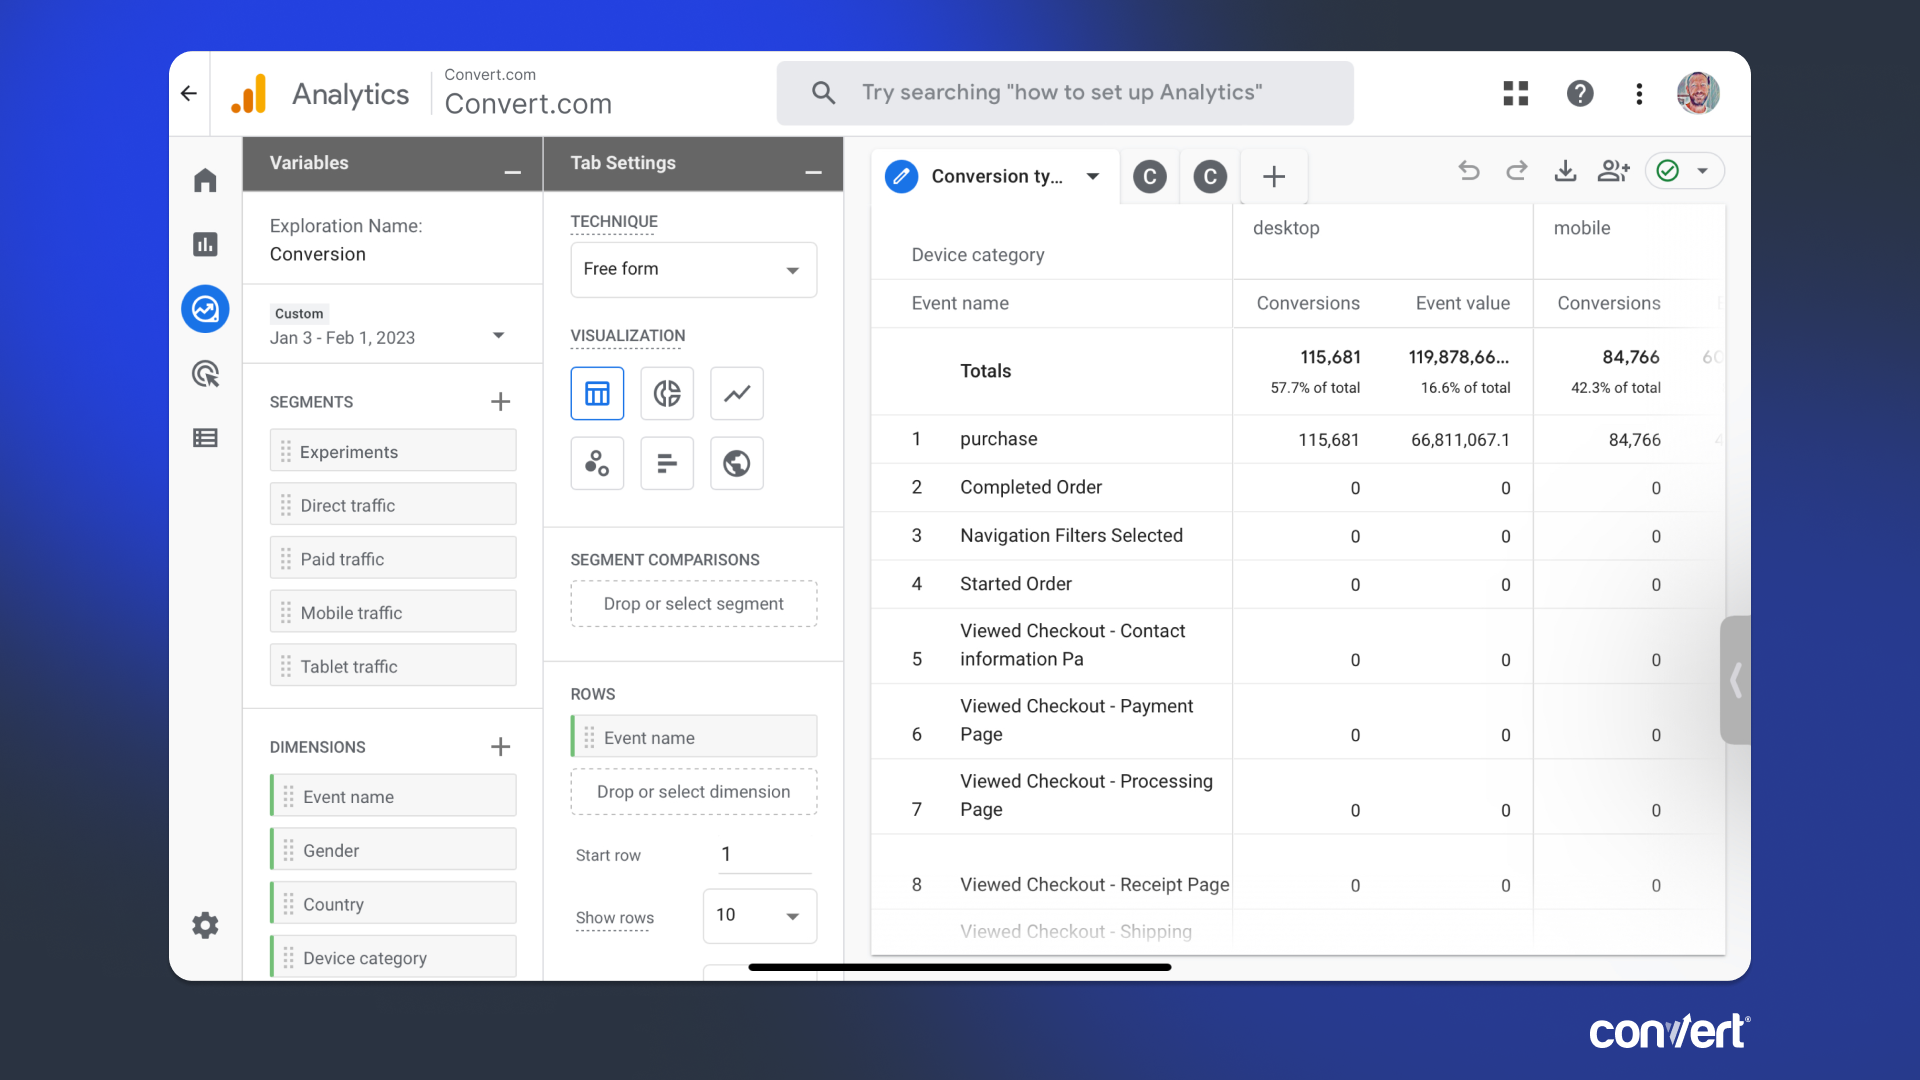Screen dimensions: 1920x1080
Task: Select Event name in Dimensions list
Action: 393,797
